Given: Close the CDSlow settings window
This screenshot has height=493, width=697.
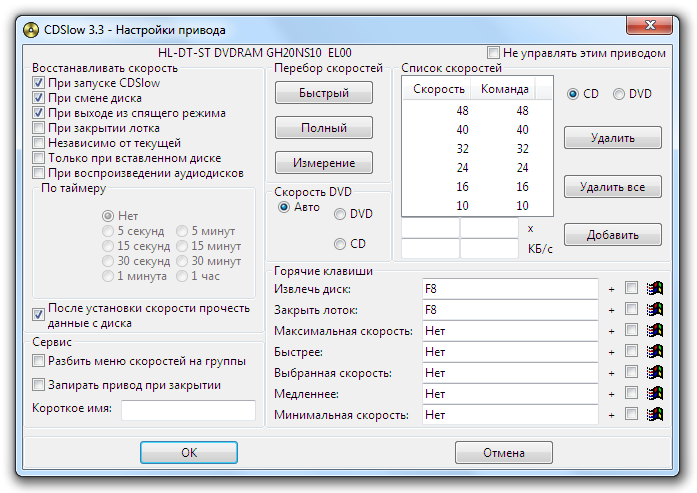Looking at the screenshot, I should pyautogui.click(x=649, y=25).
